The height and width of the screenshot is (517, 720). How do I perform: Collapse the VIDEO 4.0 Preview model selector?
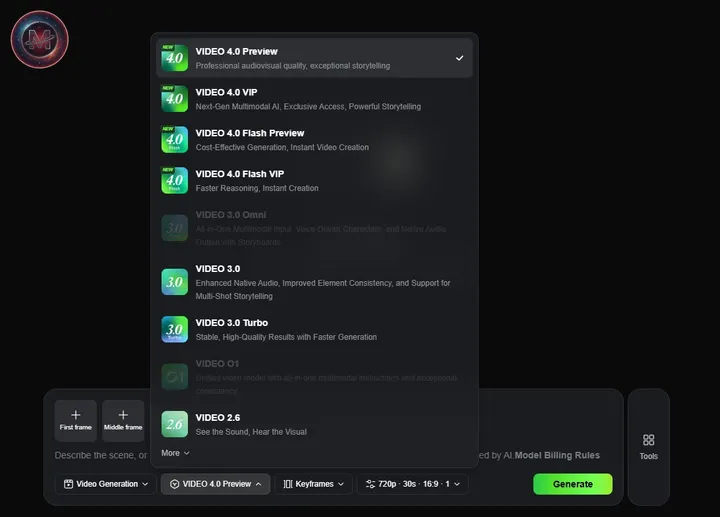215,484
